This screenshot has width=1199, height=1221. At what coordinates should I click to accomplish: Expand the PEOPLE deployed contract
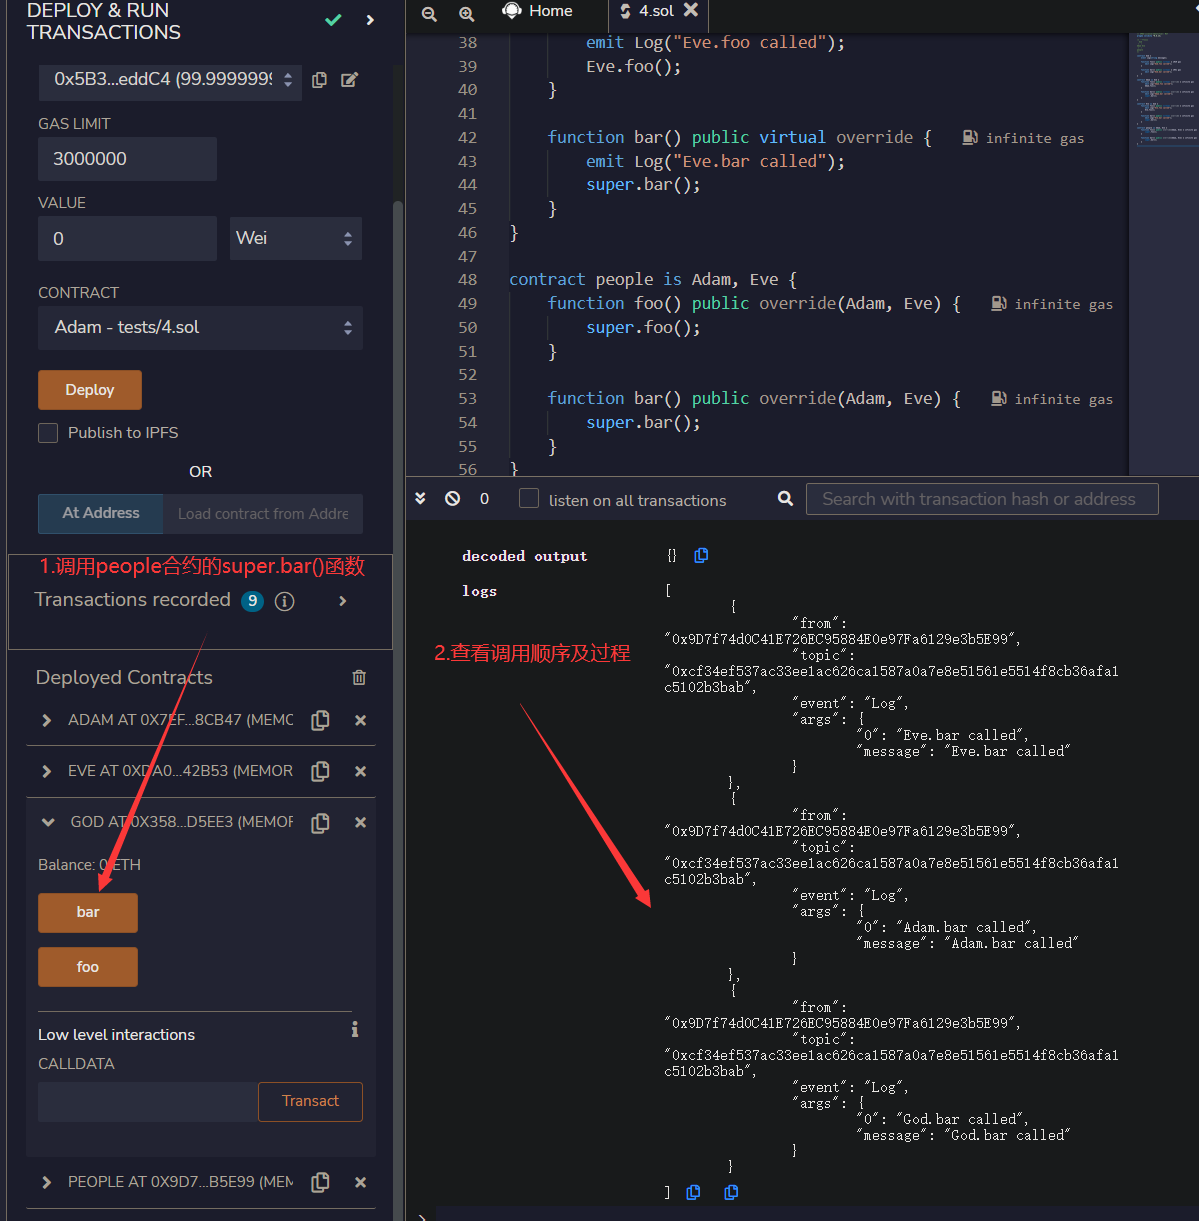tap(47, 1182)
